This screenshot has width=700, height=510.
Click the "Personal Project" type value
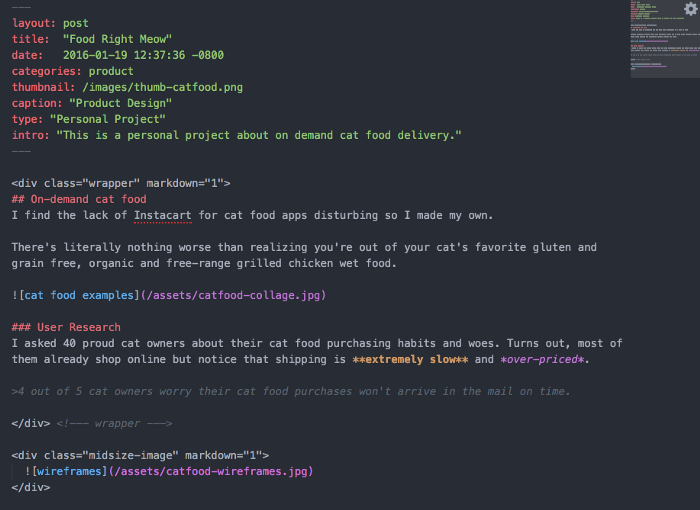[x=108, y=119]
